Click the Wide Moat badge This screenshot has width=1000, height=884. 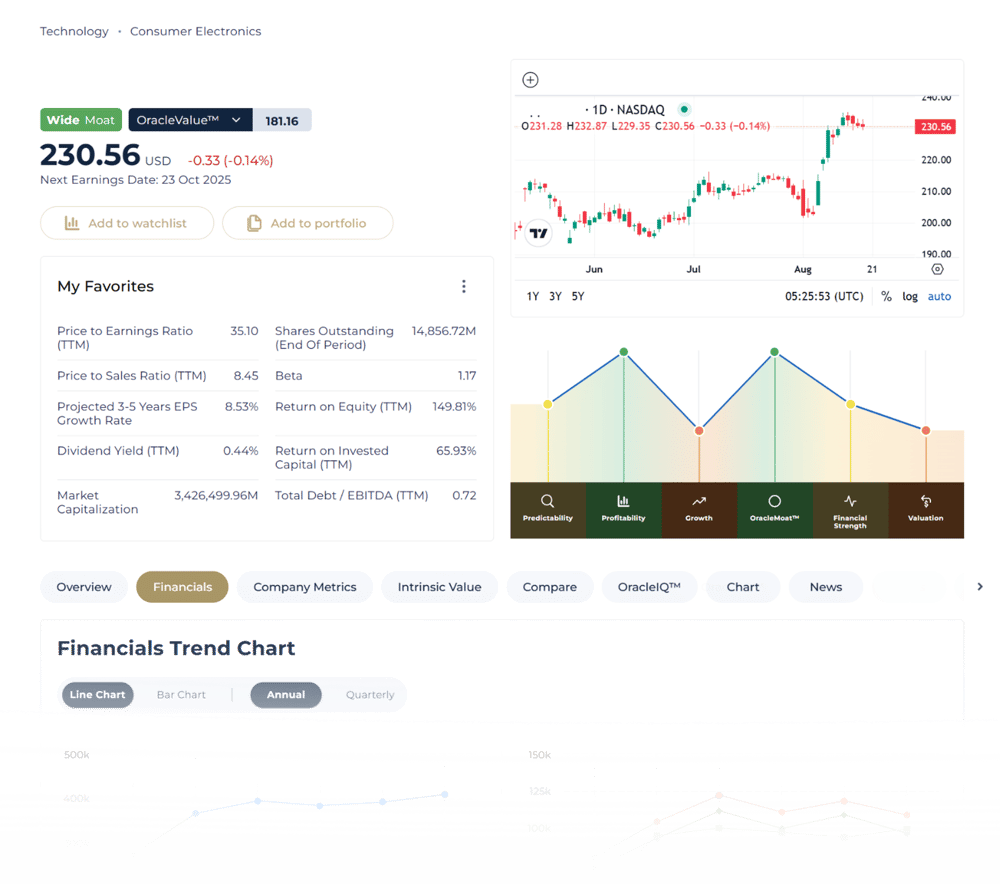click(x=81, y=120)
